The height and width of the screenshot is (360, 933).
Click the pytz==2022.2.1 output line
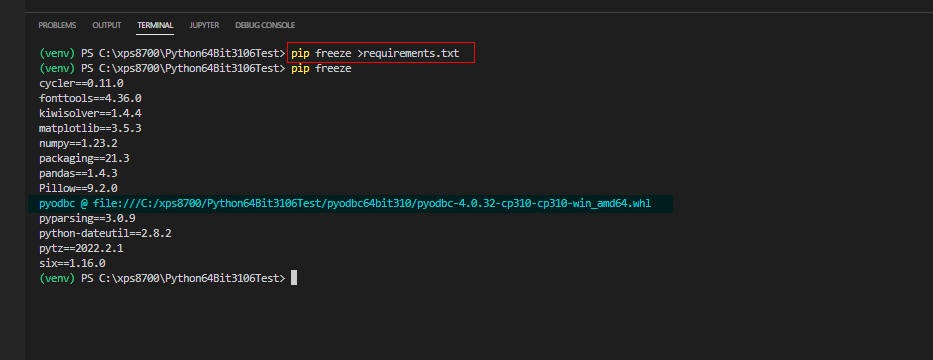tap(81, 248)
